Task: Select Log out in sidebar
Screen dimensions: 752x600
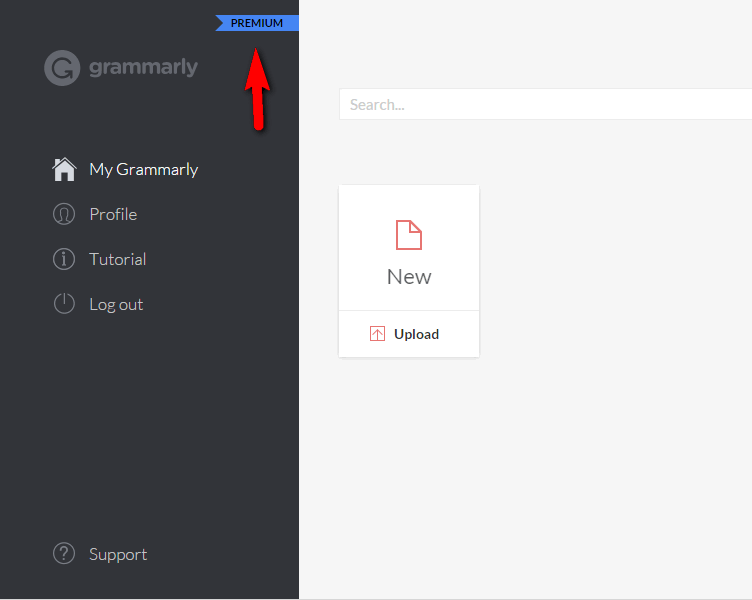Action: (116, 305)
